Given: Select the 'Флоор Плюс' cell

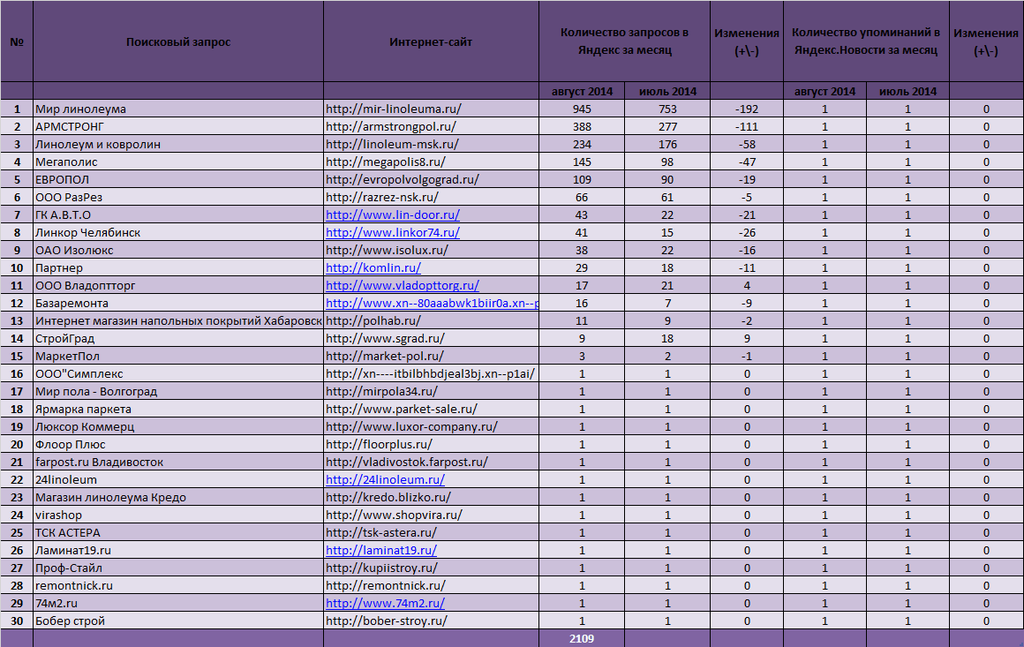Looking at the screenshot, I should 178,444.
